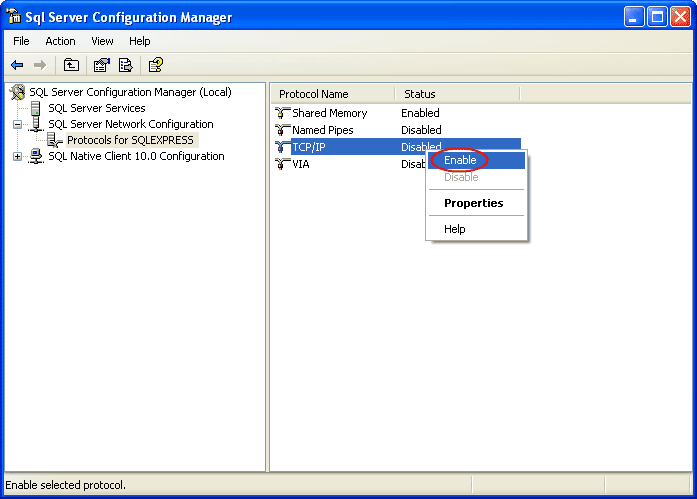697x499 pixels.
Task: Select SQL Server Services in the tree
Action: point(96,108)
